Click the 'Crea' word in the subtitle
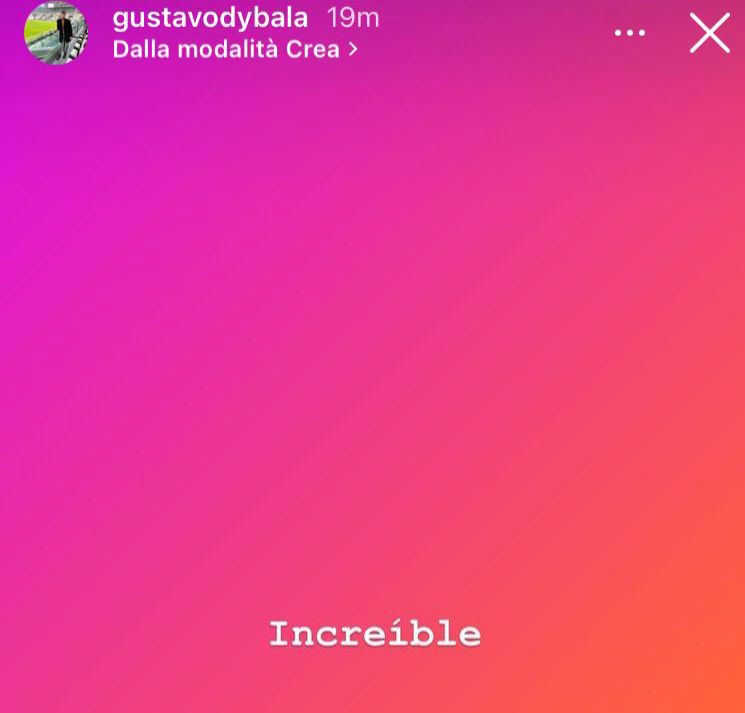This screenshot has height=713, width=745. point(313,50)
